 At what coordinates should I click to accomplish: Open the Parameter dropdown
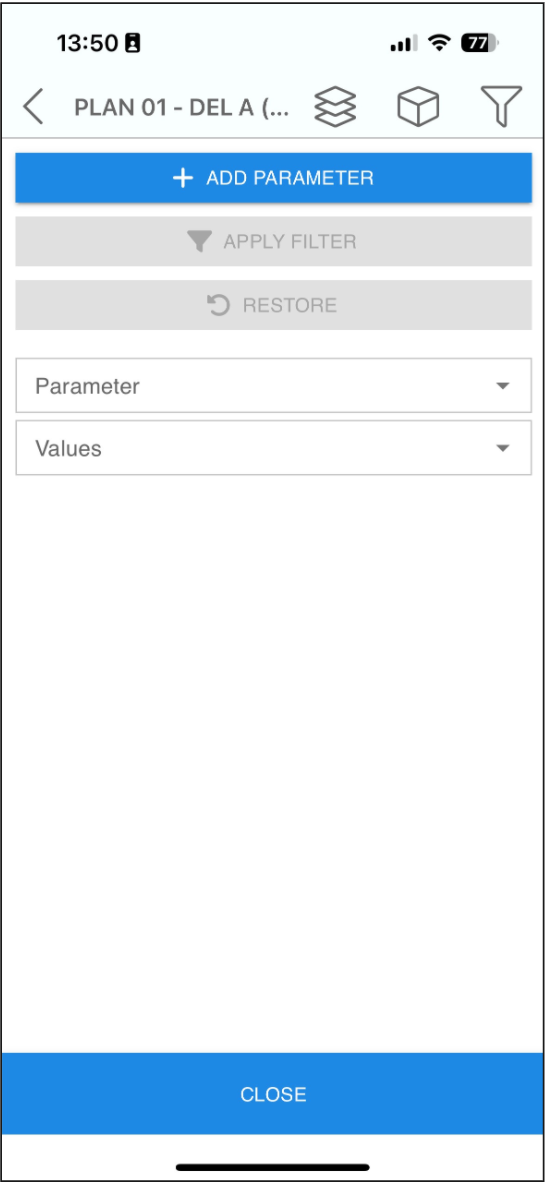pyautogui.click(x=274, y=386)
